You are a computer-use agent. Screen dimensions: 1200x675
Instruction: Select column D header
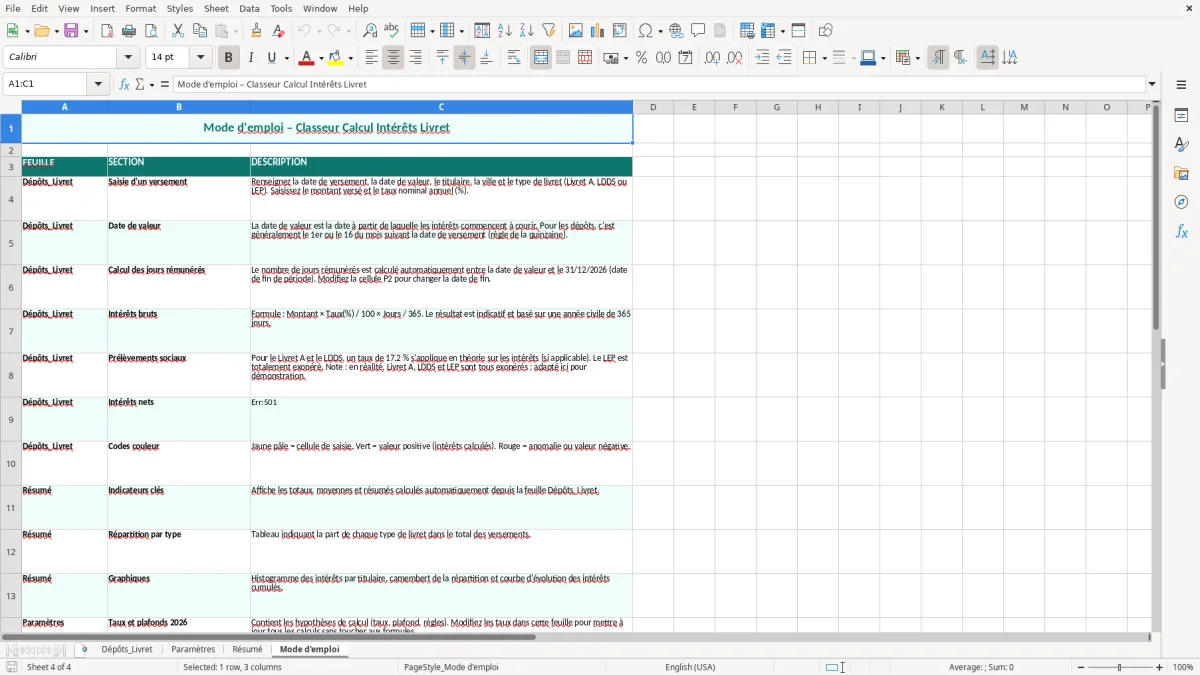[x=653, y=107]
